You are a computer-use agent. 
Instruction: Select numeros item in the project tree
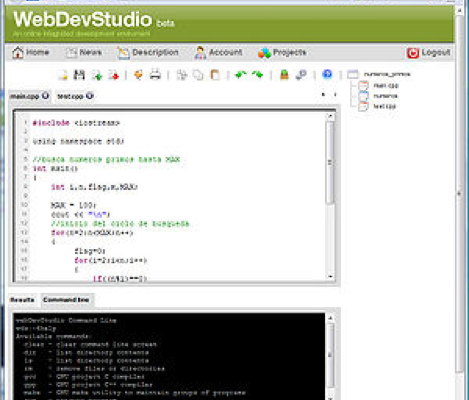point(385,96)
